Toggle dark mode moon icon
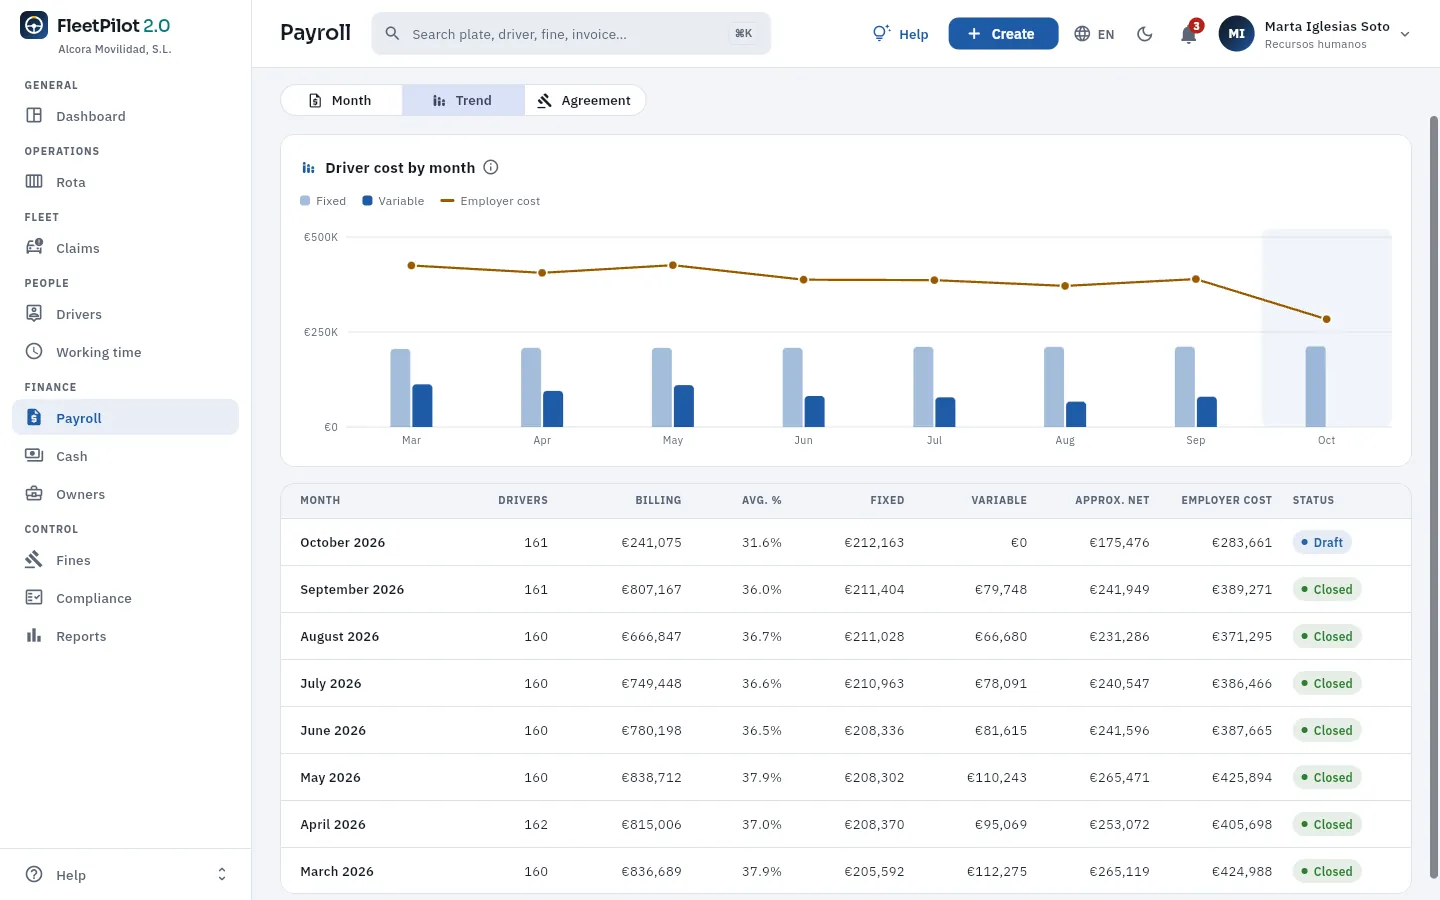1440x900 pixels. [x=1145, y=34]
